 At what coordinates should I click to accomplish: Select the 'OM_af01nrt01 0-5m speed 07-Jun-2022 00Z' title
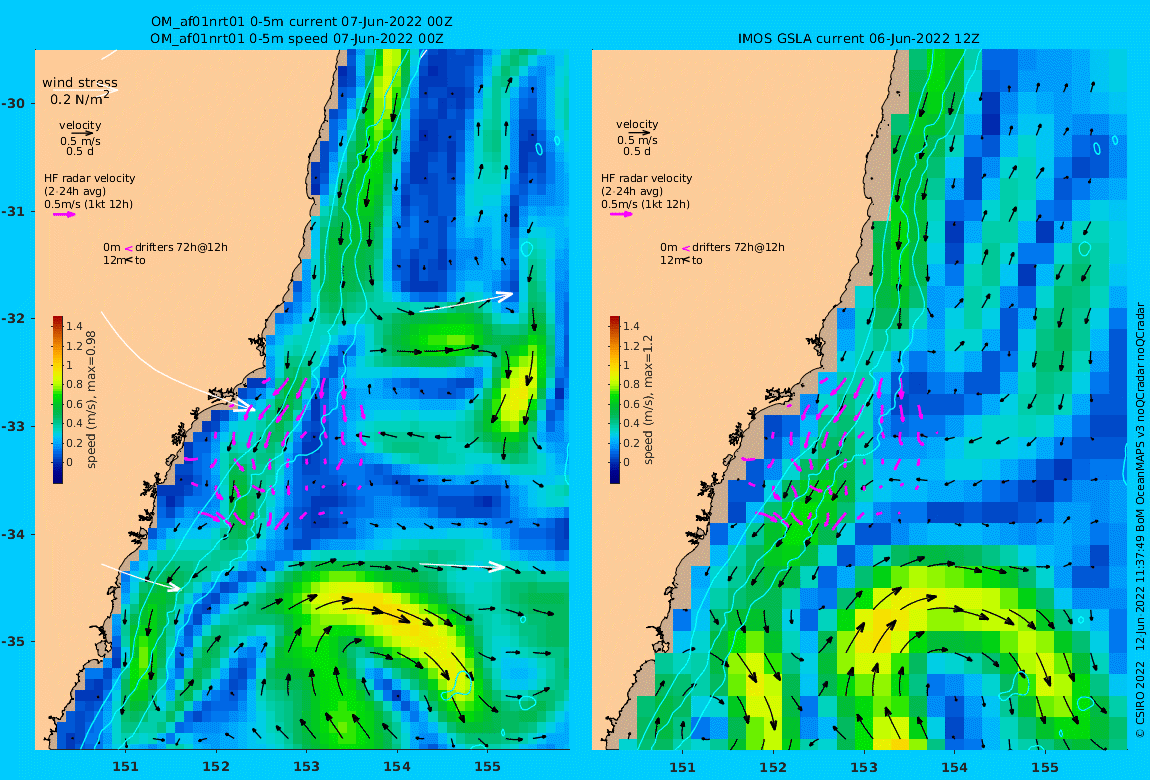click(x=297, y=38)
